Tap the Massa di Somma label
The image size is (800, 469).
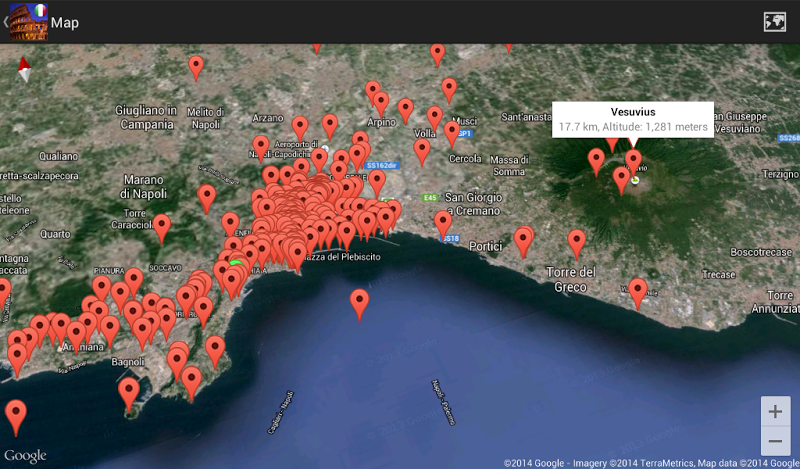click(x=509, y=165)
